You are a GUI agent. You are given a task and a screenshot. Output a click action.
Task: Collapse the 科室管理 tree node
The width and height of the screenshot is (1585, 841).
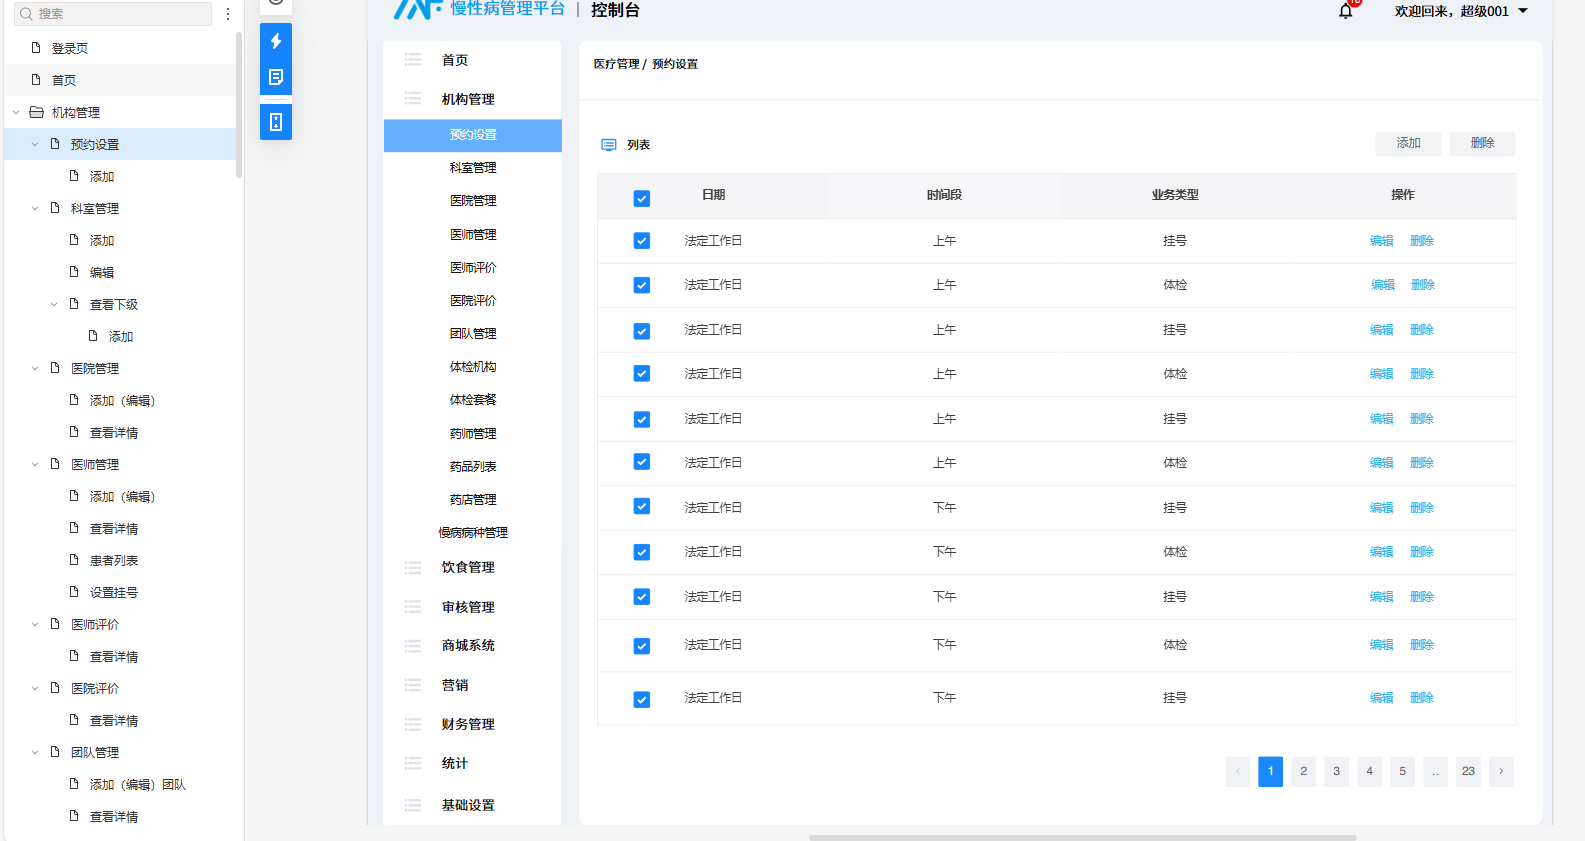point(35,209)
